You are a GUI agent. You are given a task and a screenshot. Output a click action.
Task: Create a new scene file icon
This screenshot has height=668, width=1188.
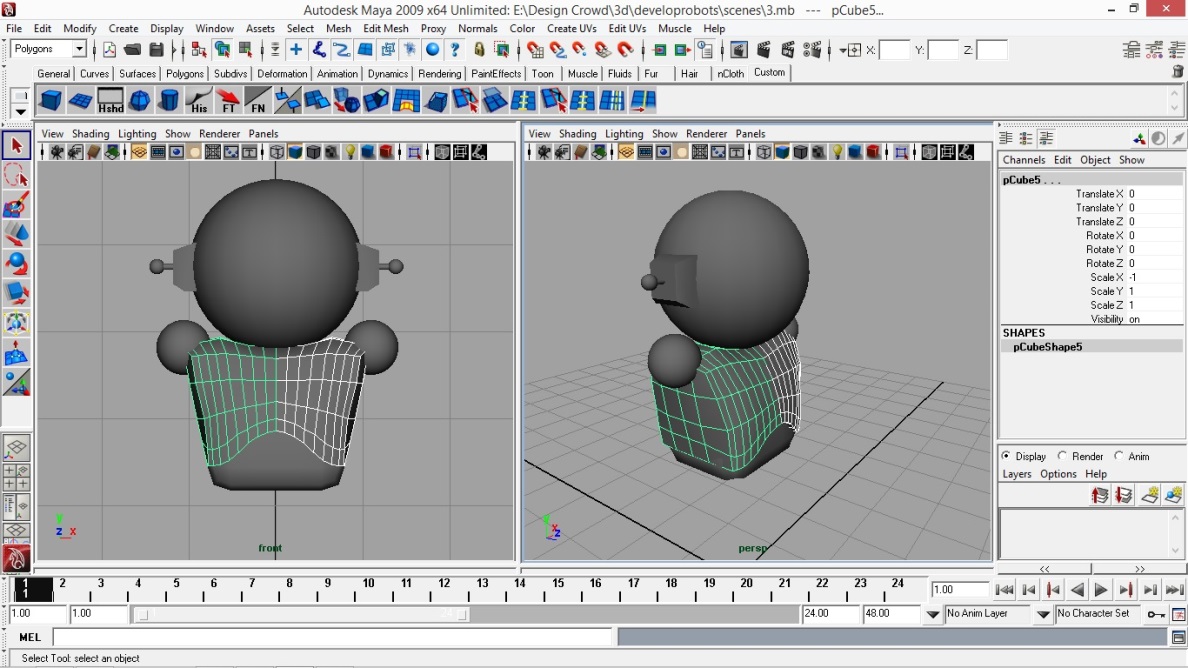[109, 50]
